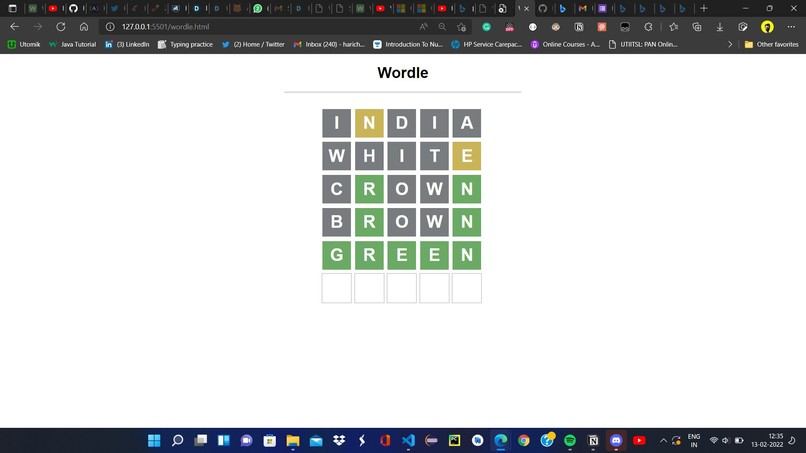
Task: Click the yellow N tile in INDIA
Action: click(x=369, y=123)
